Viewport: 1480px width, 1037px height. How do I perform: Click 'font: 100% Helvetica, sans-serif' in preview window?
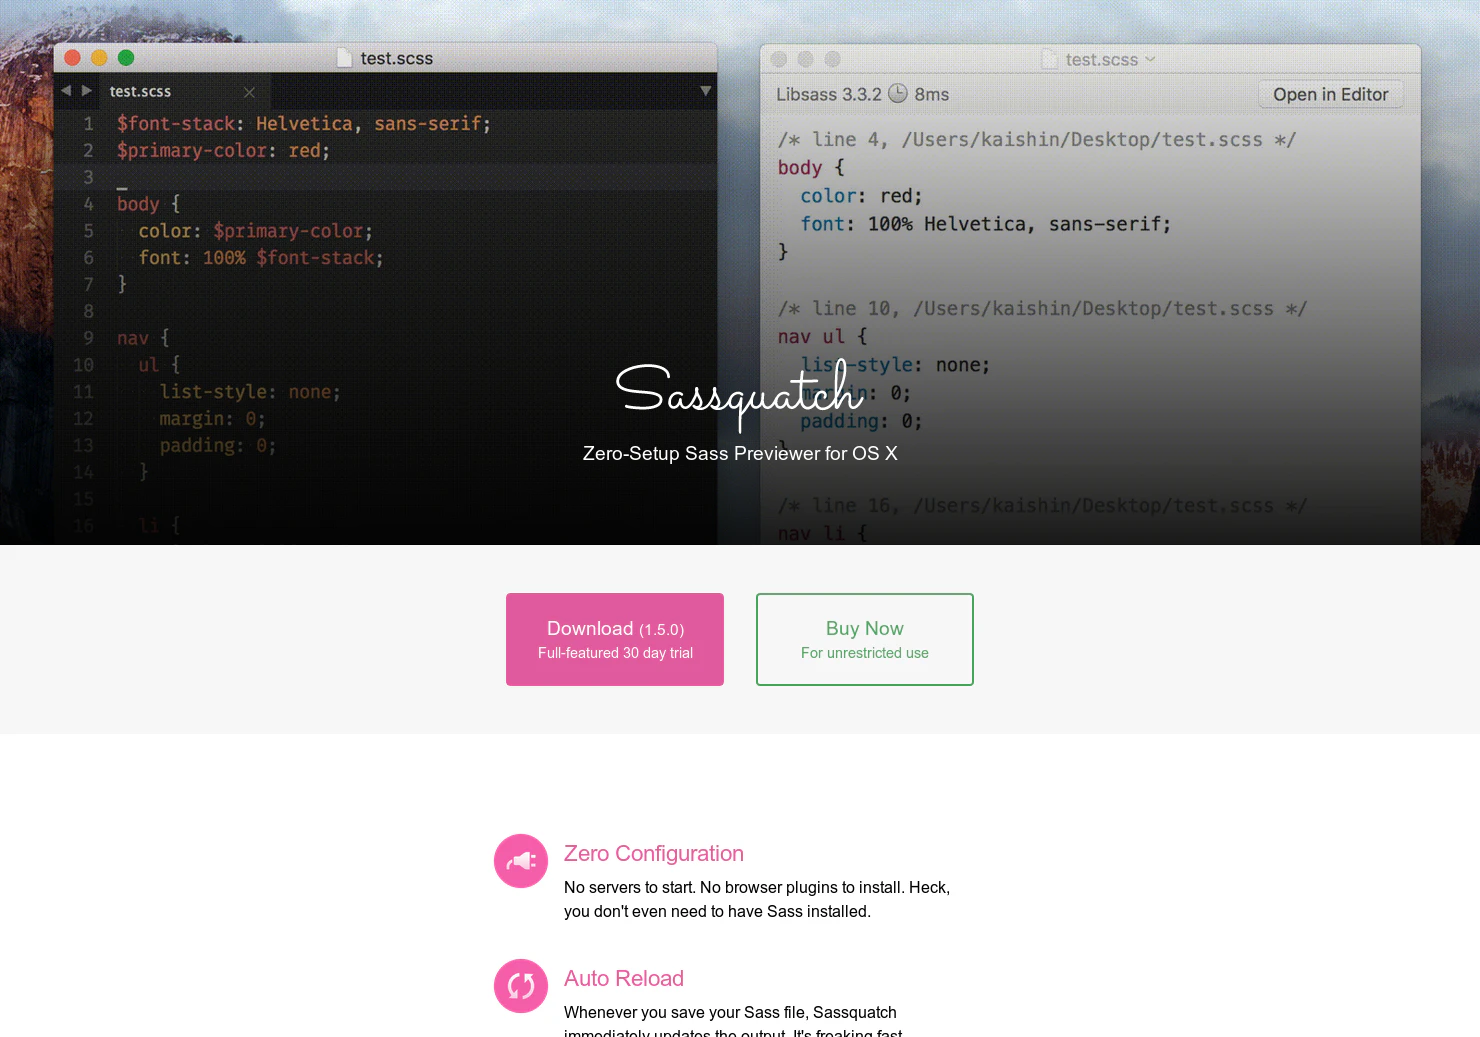tap(985, 224)
